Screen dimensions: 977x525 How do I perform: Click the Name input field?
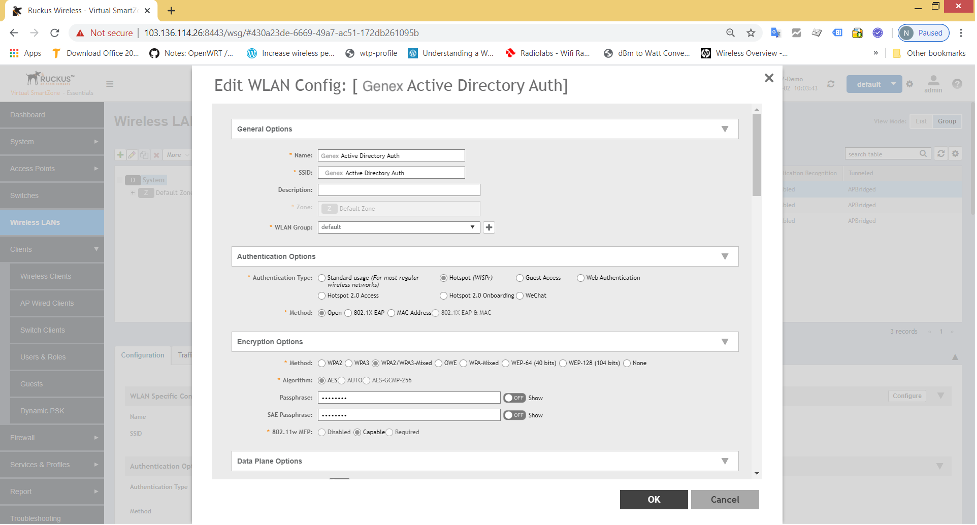click(x=391, y=156)
